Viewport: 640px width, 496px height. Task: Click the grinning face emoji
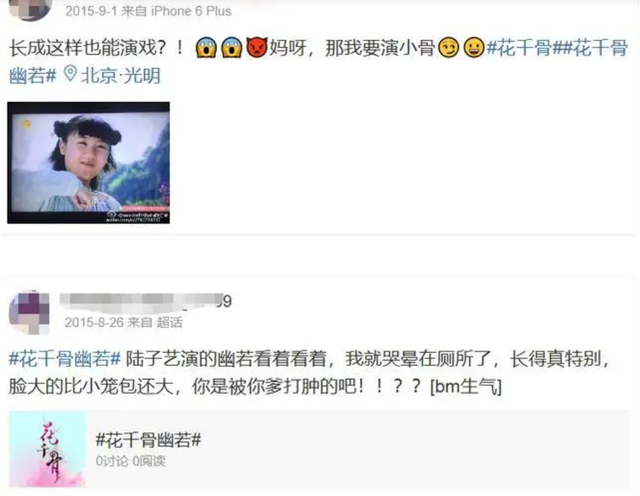pos(474,48)
